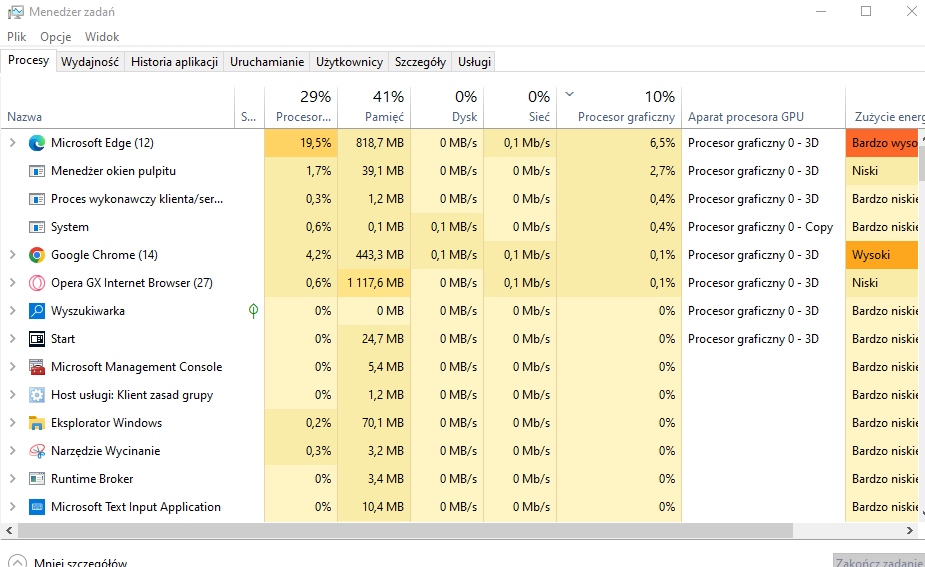Click the horizontal scrollbar right arrow

pos(910,530)
